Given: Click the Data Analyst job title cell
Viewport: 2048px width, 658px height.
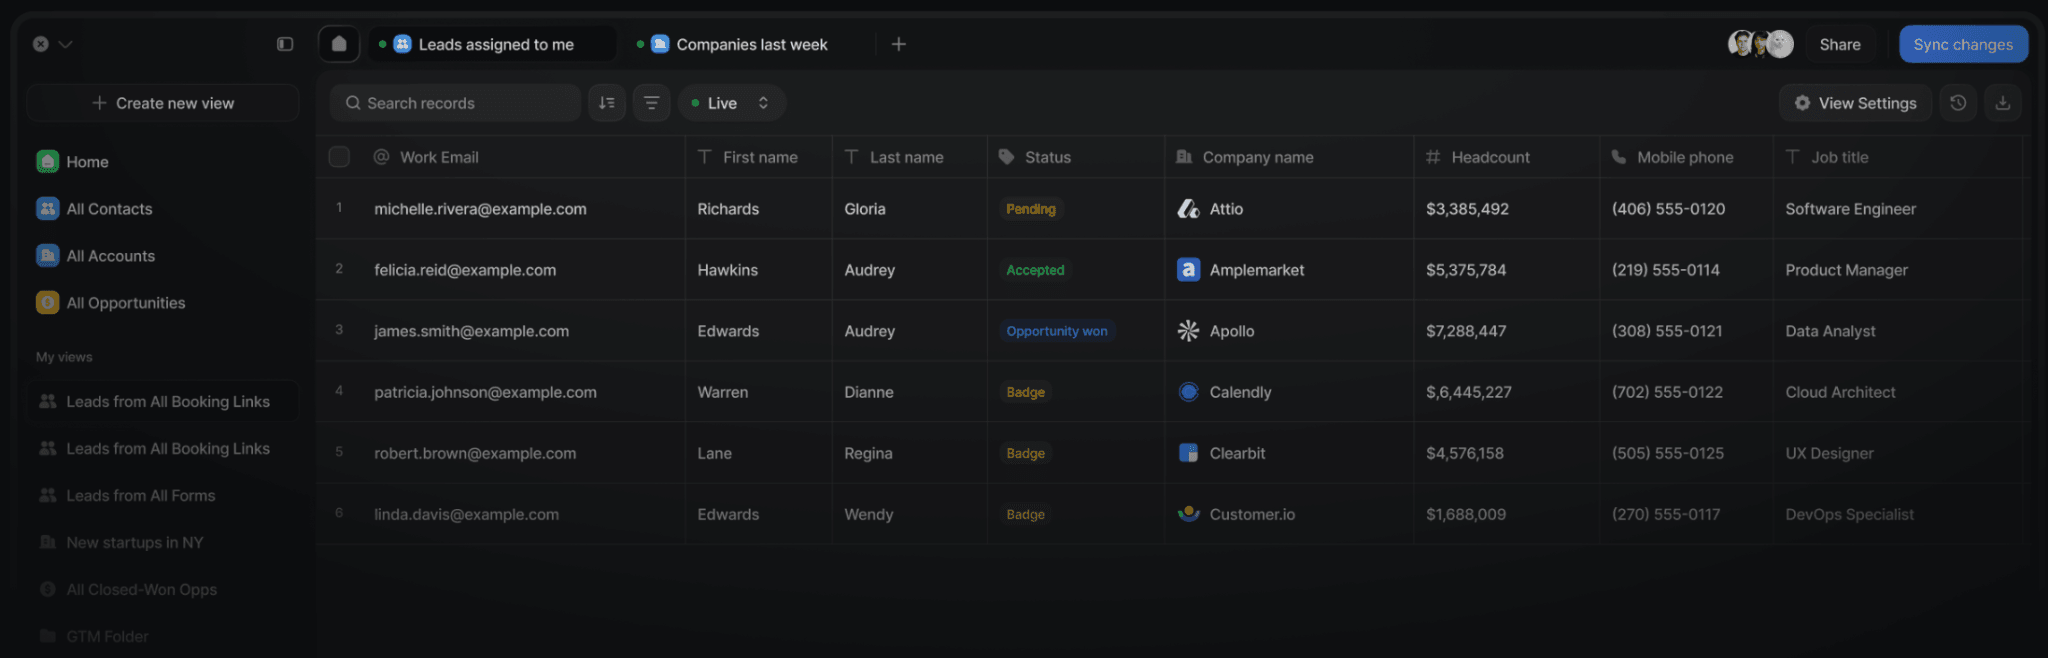Looking at the screenshot, I should [1897, 331].
